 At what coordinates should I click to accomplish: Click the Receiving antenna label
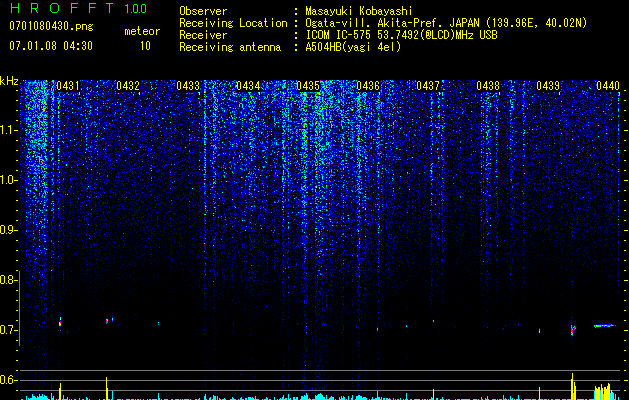pyautogui.click(x=230, y=47)
